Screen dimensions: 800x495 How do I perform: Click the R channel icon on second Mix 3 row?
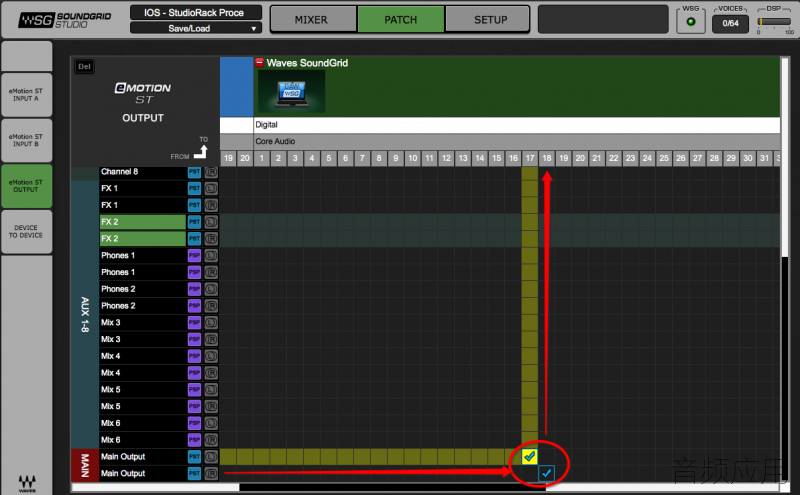coord(211,339)
